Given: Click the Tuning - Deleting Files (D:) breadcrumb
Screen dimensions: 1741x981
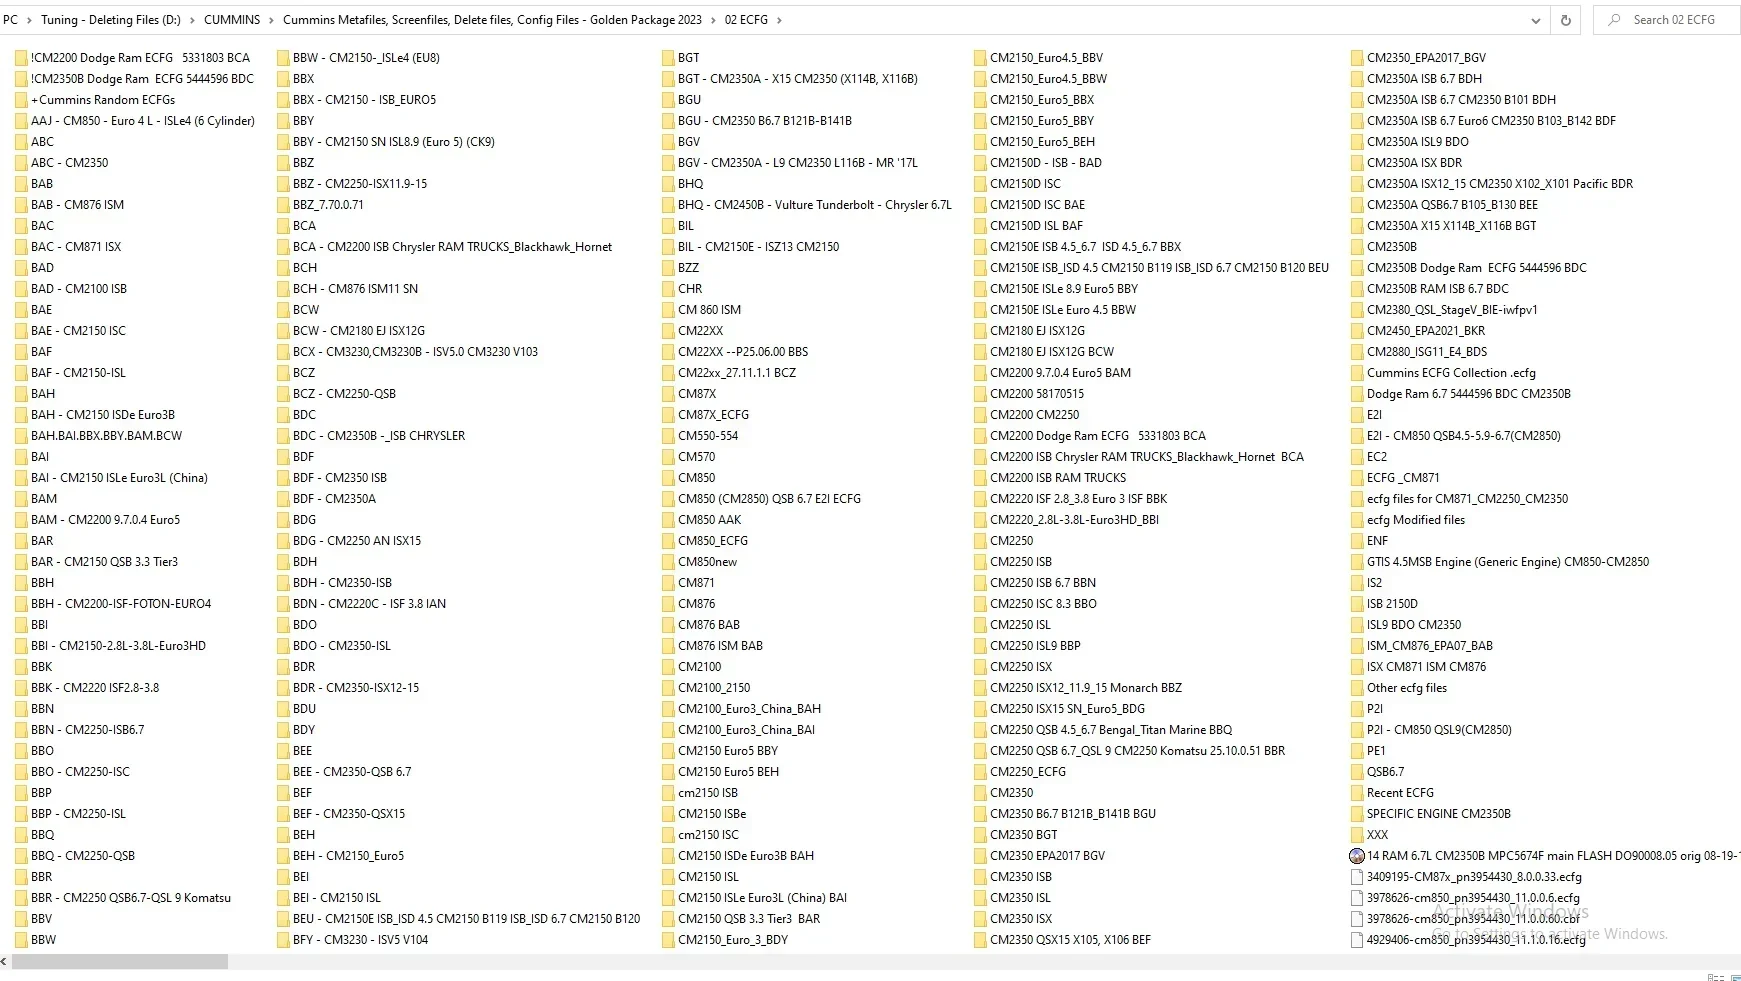Looking at the screenshot, I should click(110, 19).
